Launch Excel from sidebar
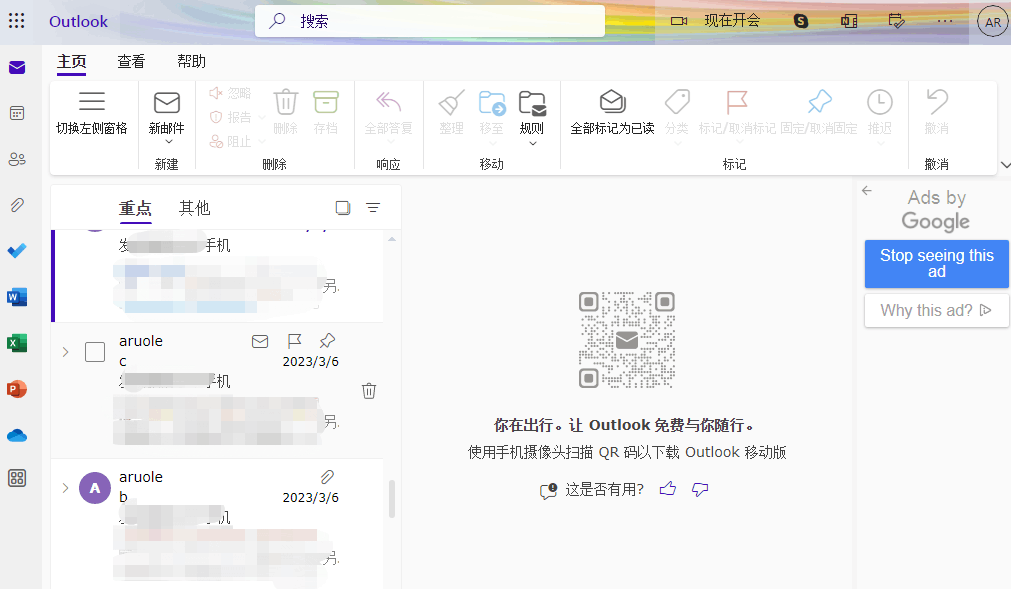Image resolution: width=1011 pixels, height=589 pixels. pos(17,343)
